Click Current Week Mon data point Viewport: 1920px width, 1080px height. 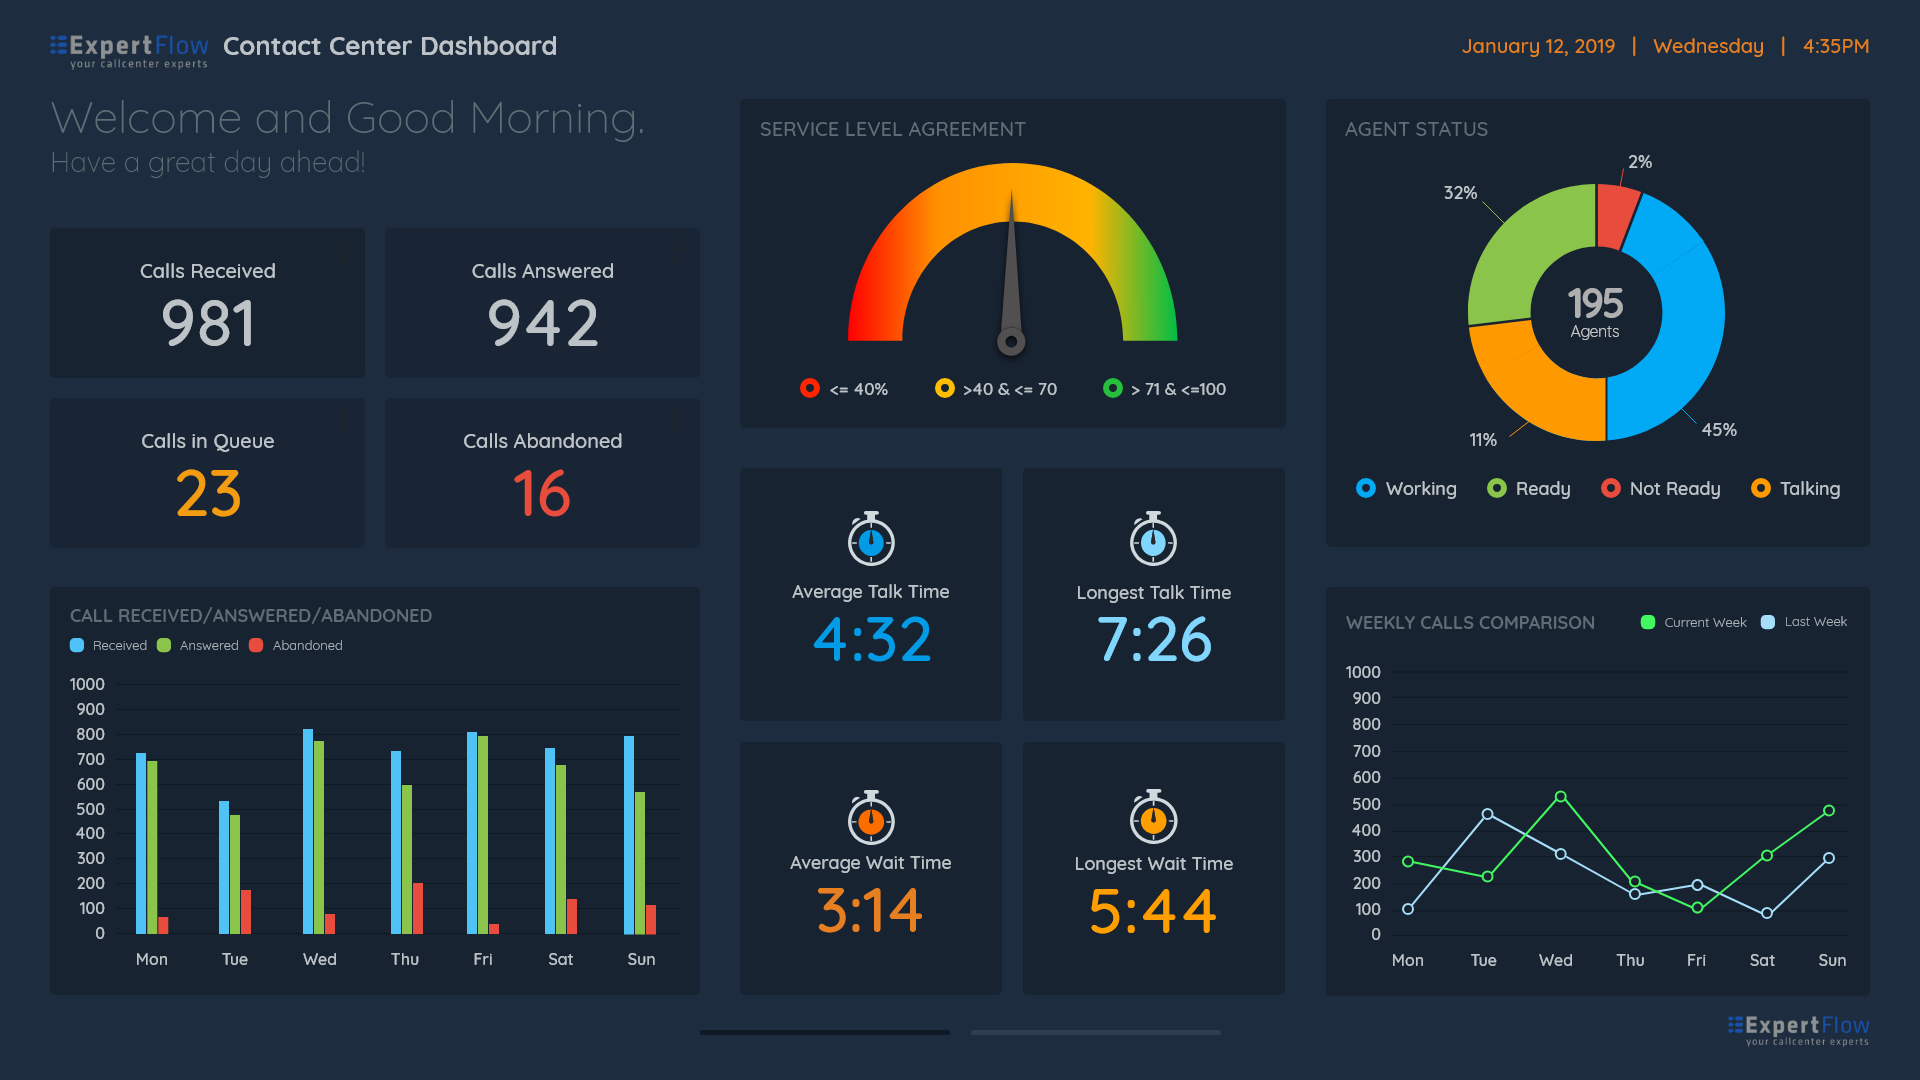tap(1408, 861)
